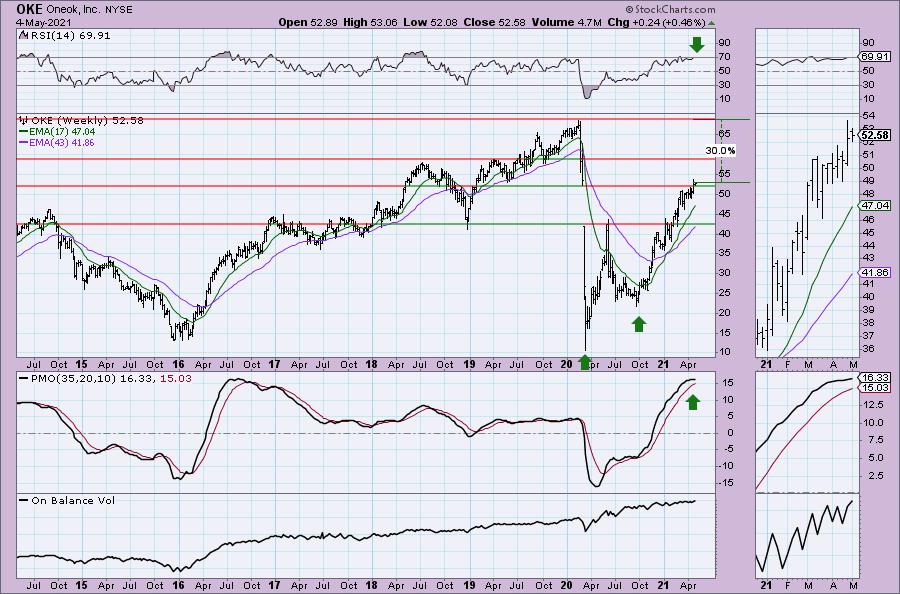Click the date 4-May-2021

click(44, 22)
